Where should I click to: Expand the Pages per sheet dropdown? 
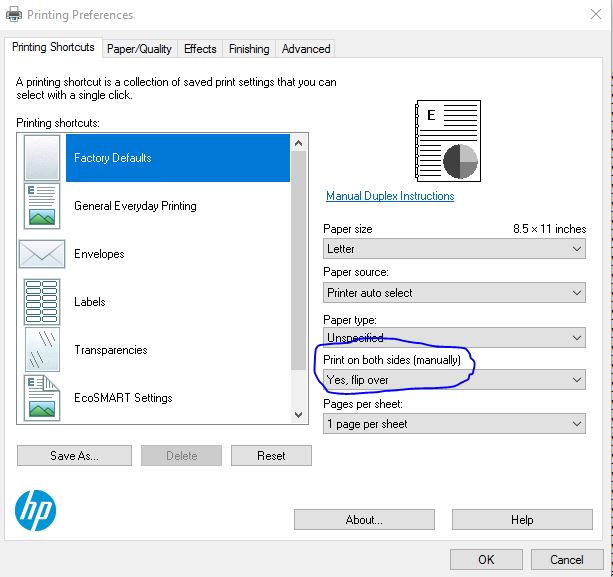pos(454,424)
